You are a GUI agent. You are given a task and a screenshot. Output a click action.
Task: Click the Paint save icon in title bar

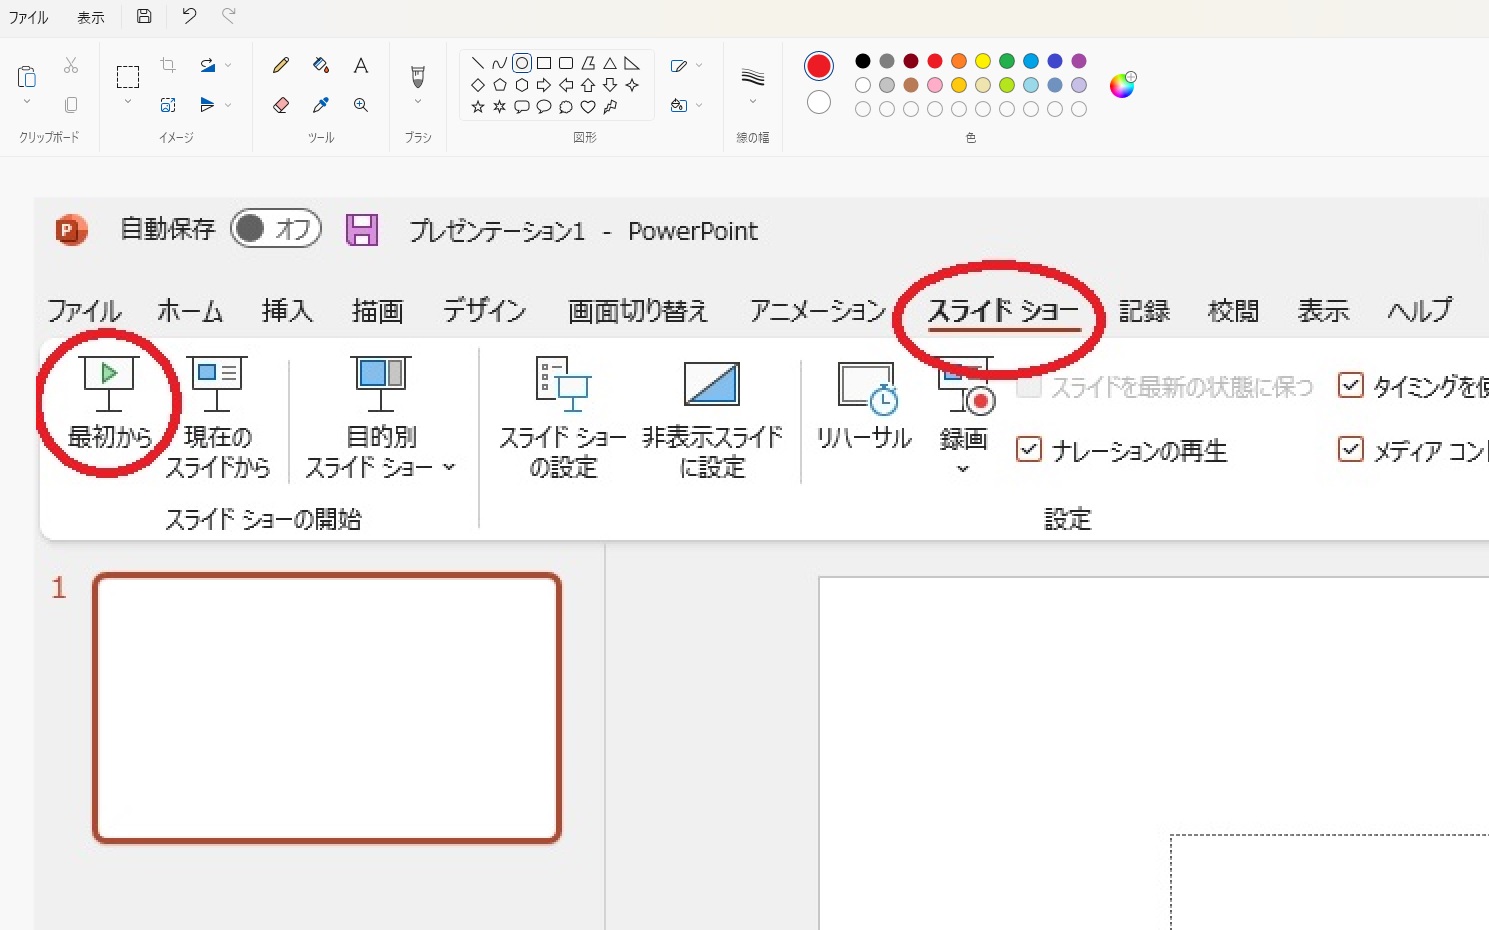pyautogui.click(x=144, y=16)
